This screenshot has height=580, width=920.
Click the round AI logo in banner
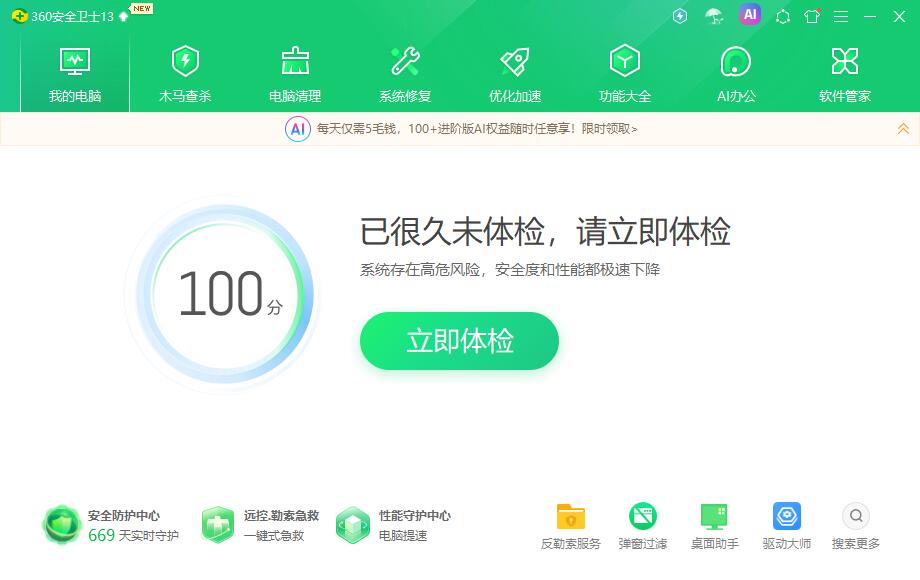click(x=297, y=128)
